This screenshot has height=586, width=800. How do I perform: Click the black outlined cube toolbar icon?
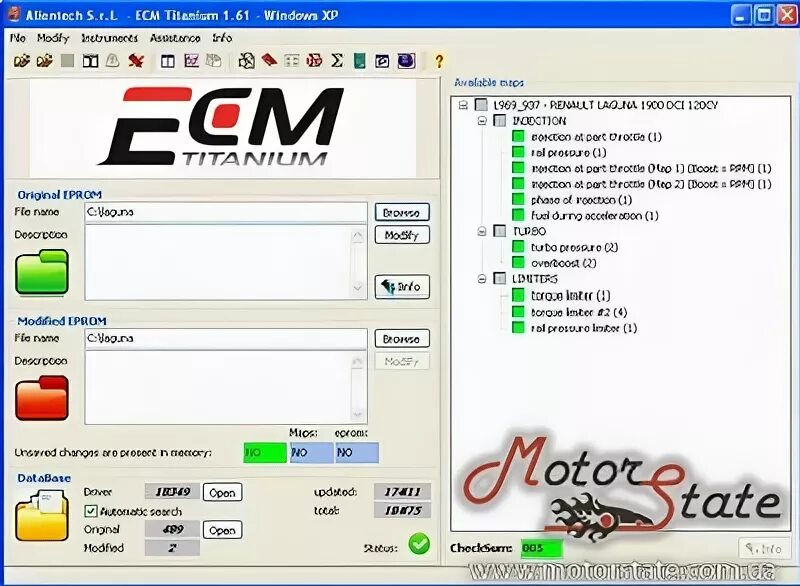[246, 61]
